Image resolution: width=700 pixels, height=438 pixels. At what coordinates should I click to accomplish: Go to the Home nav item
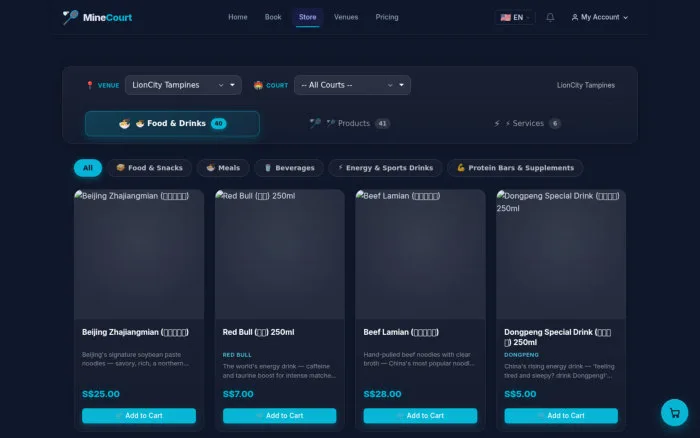pyautogui.click(x=238, y=17)
